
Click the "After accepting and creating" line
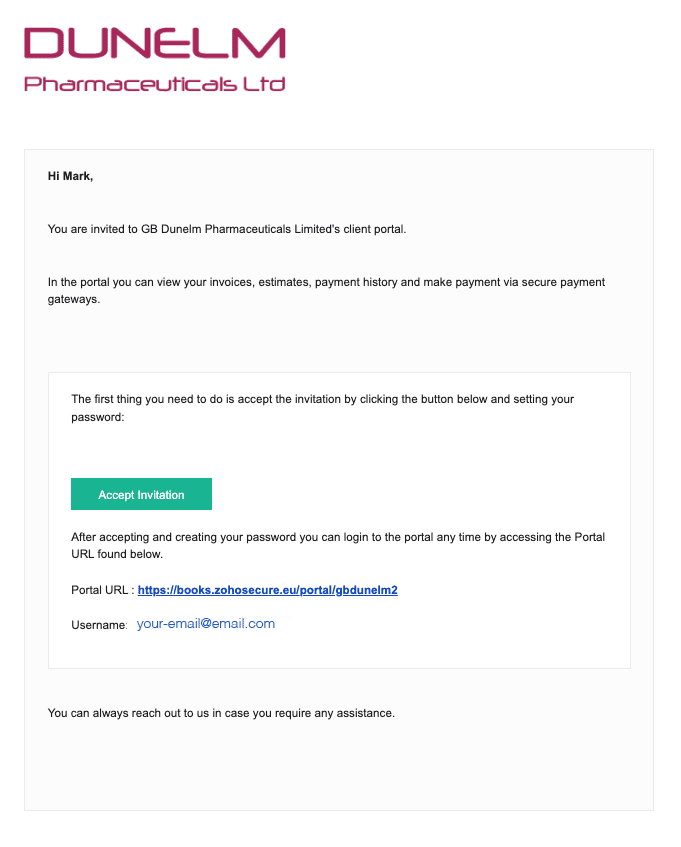pos(337,537)
